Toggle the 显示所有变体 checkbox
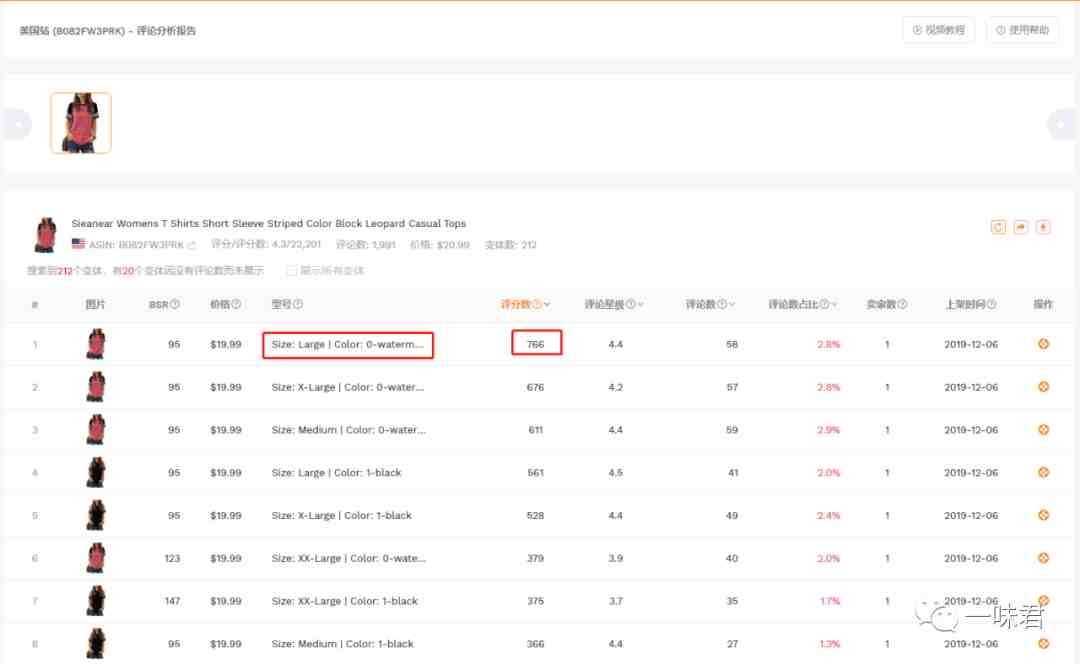 (291, 271)
